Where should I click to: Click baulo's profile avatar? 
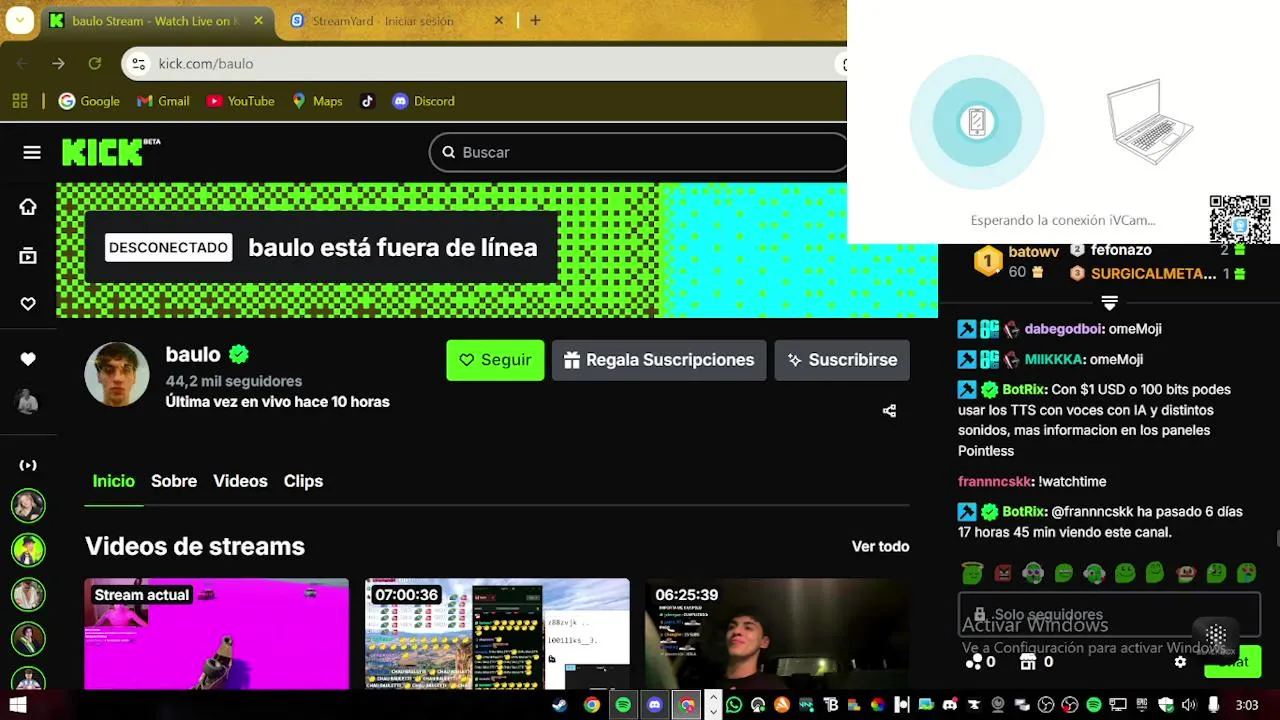coord(117,374)
